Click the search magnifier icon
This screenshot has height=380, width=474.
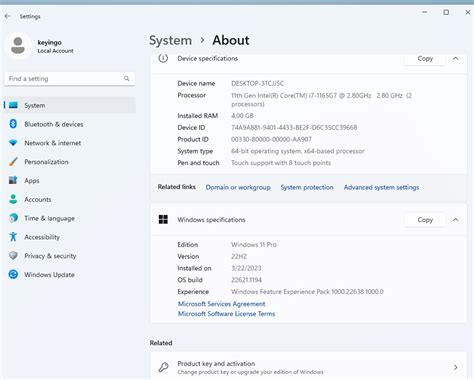pos(126,78)
